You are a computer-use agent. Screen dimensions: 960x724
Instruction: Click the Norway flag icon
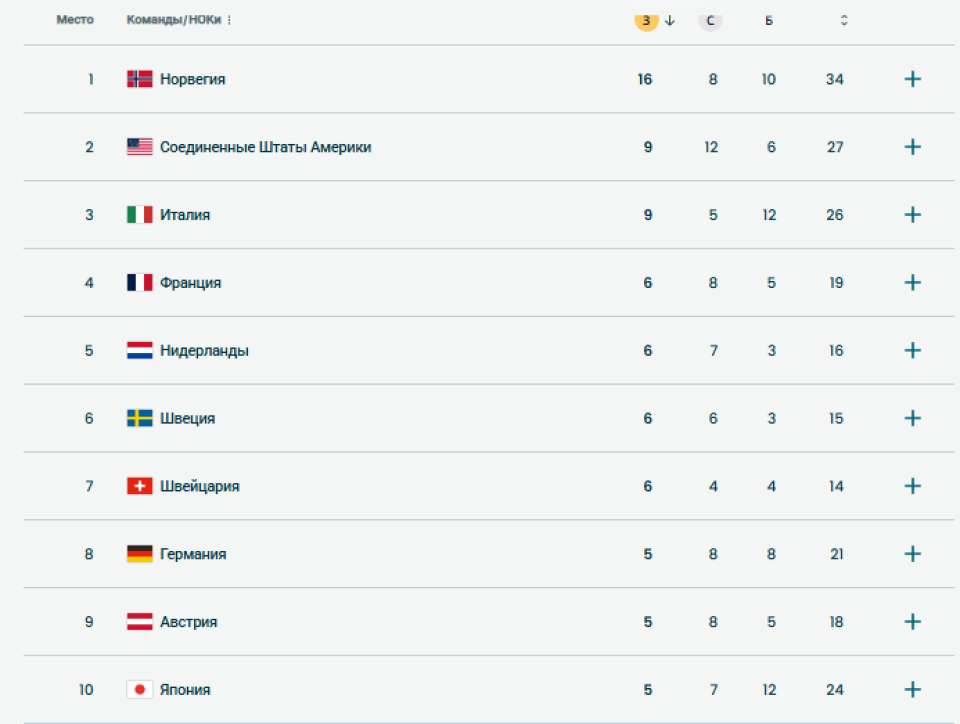click(x=140, y=78)
